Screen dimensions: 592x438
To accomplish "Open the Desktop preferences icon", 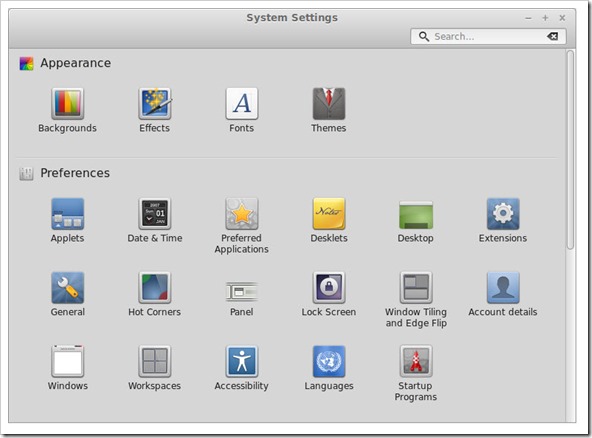I will tap(416, 214).
